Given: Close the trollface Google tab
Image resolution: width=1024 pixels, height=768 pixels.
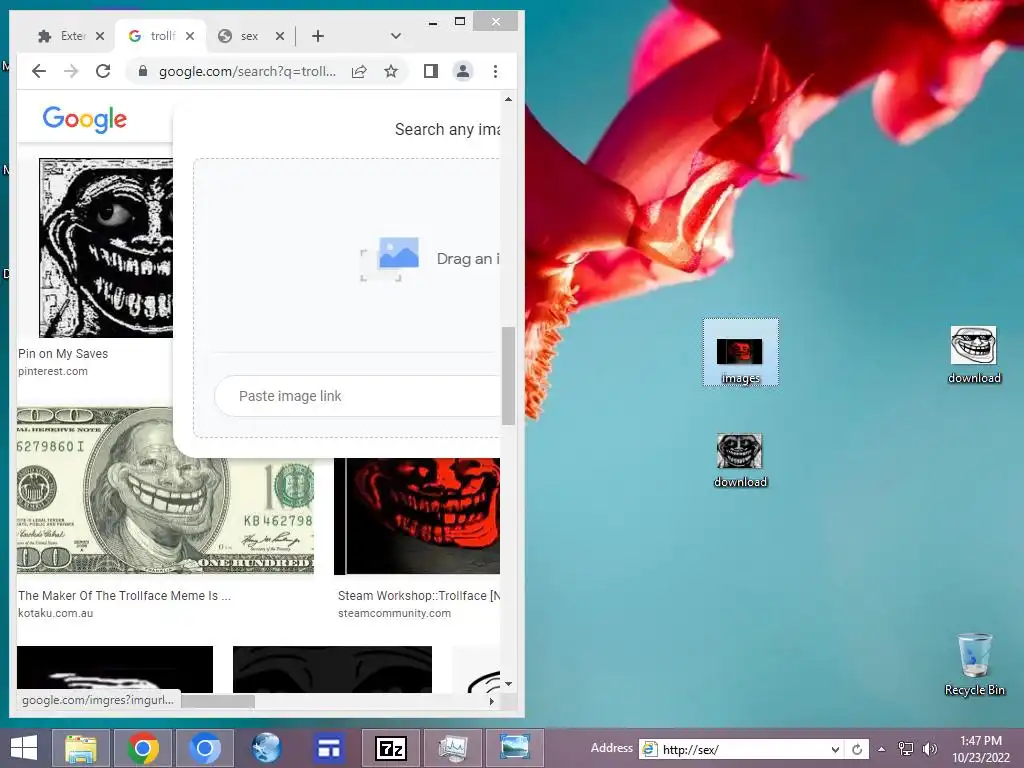Looking at the screenshot, I should point(190,36).
